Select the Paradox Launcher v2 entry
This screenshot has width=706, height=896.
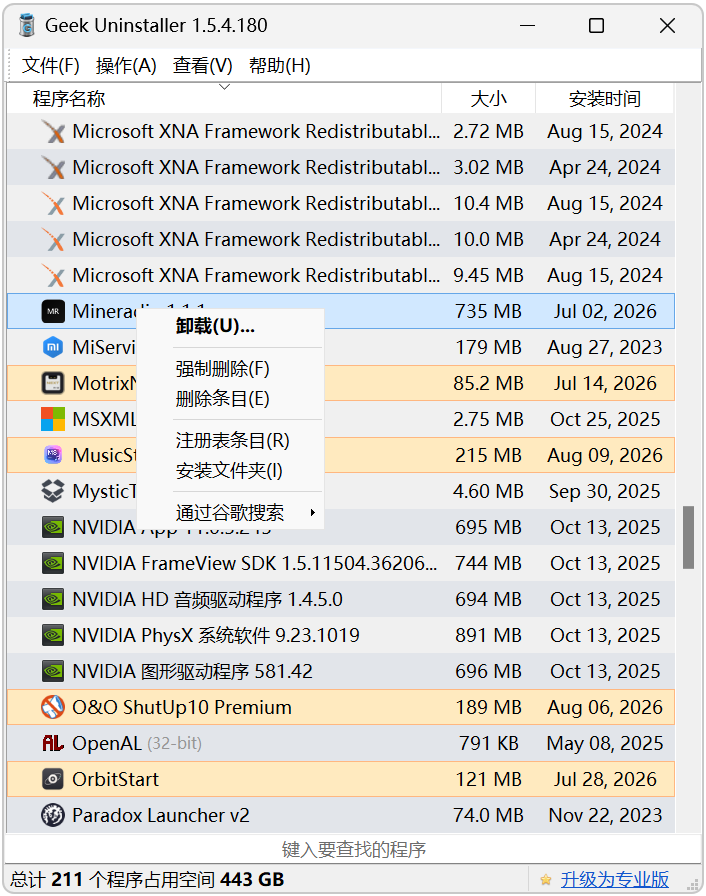pos(161,815)
